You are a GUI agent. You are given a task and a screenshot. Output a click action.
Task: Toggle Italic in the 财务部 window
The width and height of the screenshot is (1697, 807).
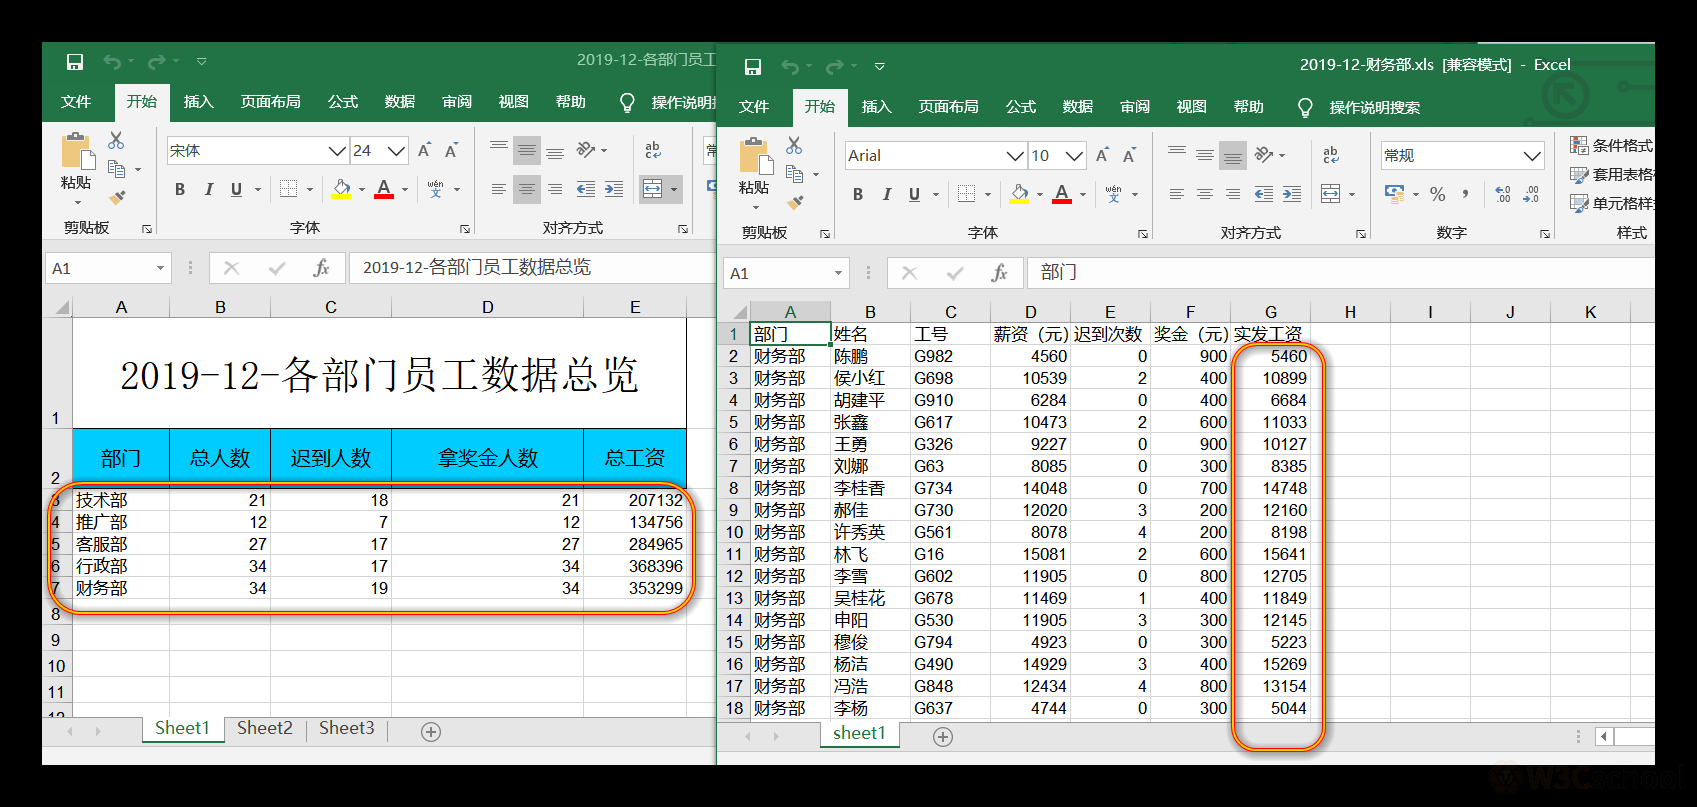(886, 194)
